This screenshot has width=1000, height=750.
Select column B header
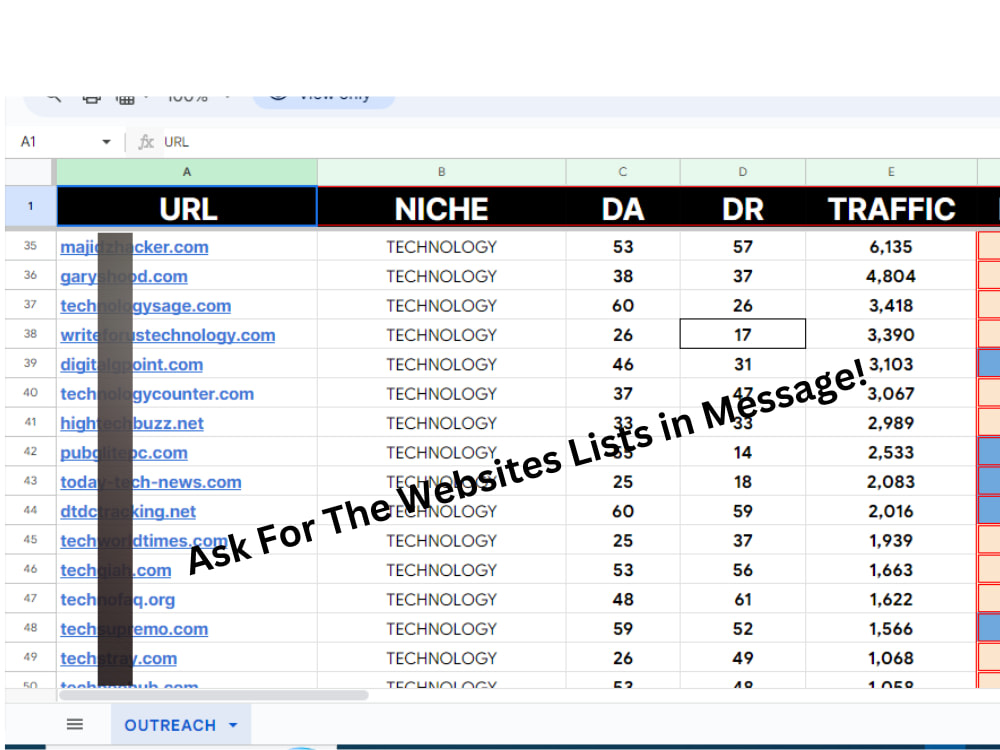click(441, 172)
